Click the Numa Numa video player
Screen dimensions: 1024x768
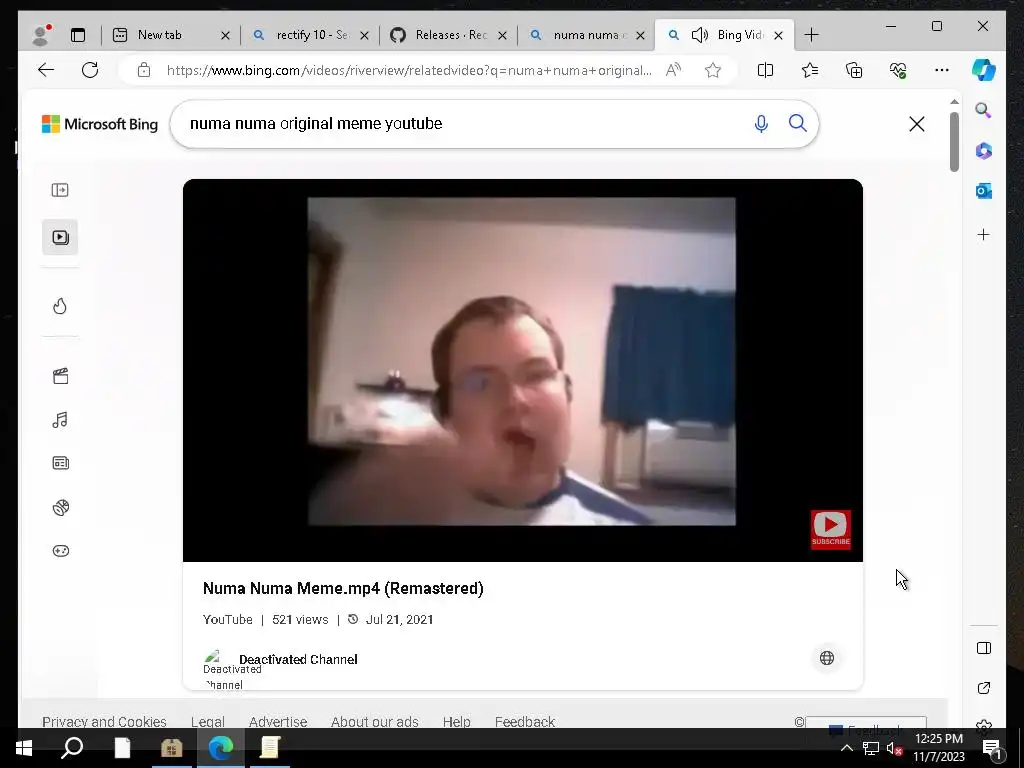click(522, 370)
